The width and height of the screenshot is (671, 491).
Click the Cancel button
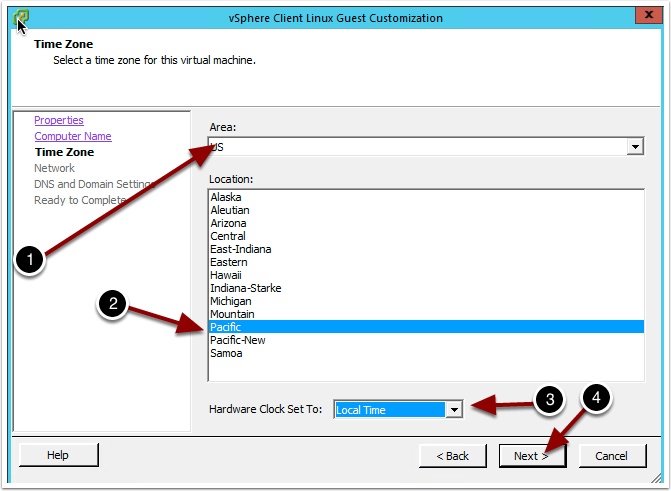[x=612, y=456]
